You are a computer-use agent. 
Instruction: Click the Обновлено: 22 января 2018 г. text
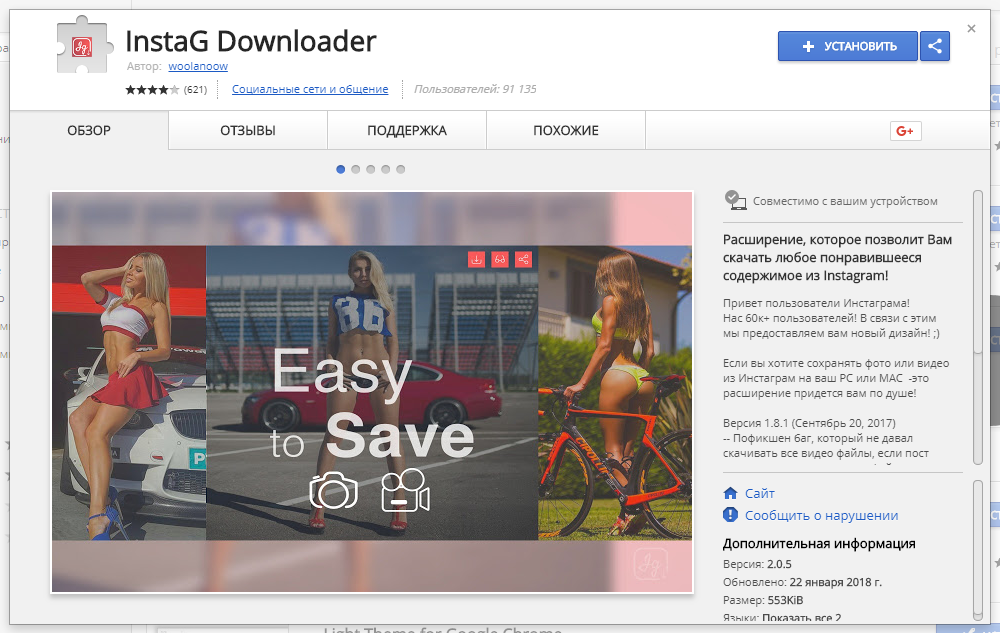coord(802,582)
